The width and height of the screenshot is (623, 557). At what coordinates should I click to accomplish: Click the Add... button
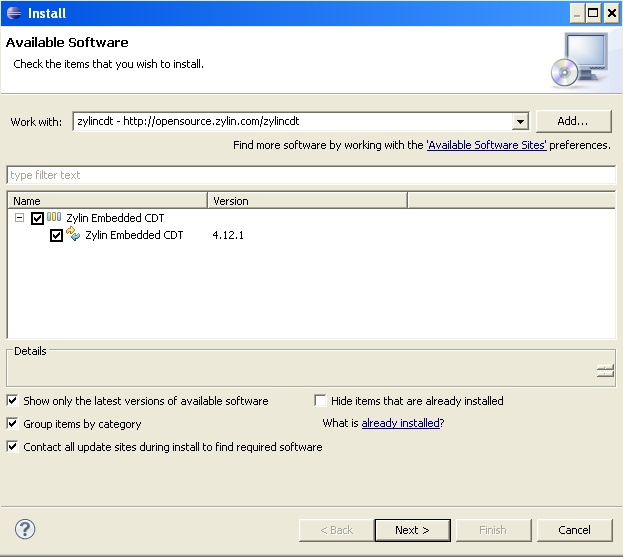coord(573,121)
